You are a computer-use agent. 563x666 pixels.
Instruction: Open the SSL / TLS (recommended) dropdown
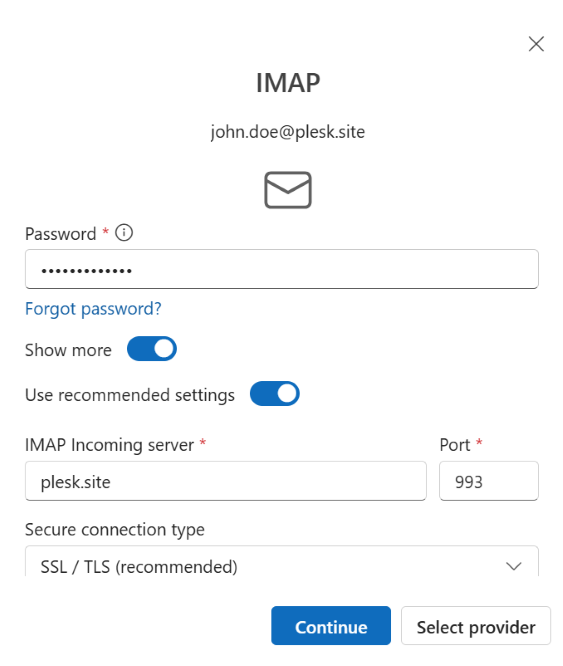[x=282, y=562]
